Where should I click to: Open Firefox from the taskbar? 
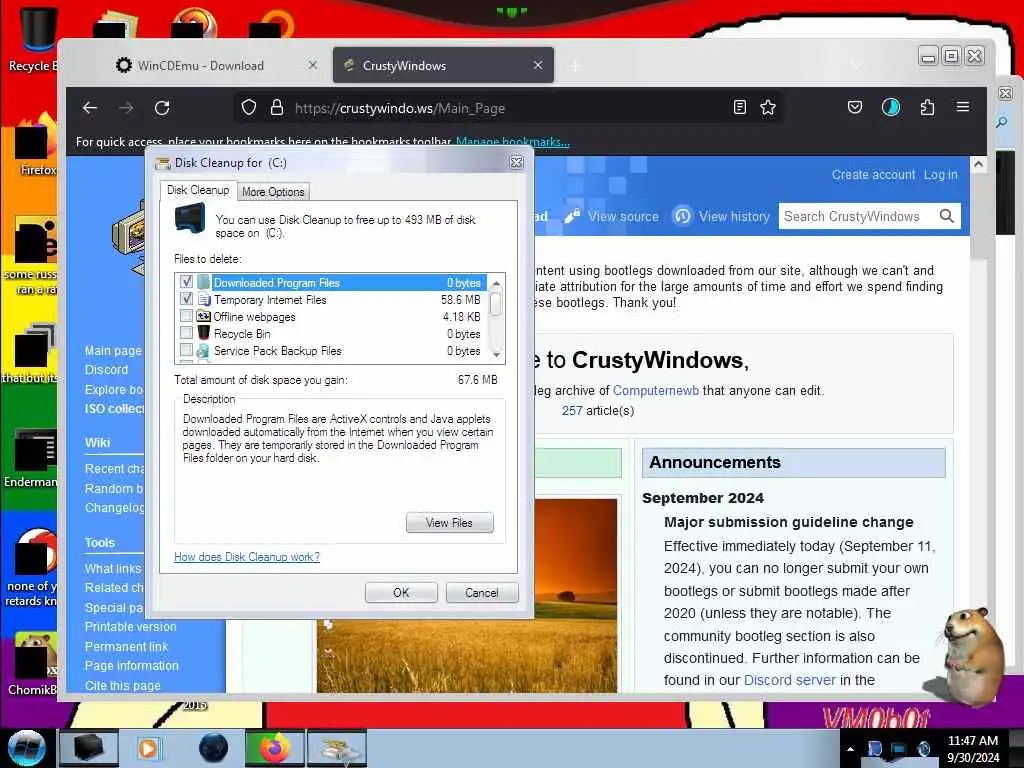tap(275, 748)
